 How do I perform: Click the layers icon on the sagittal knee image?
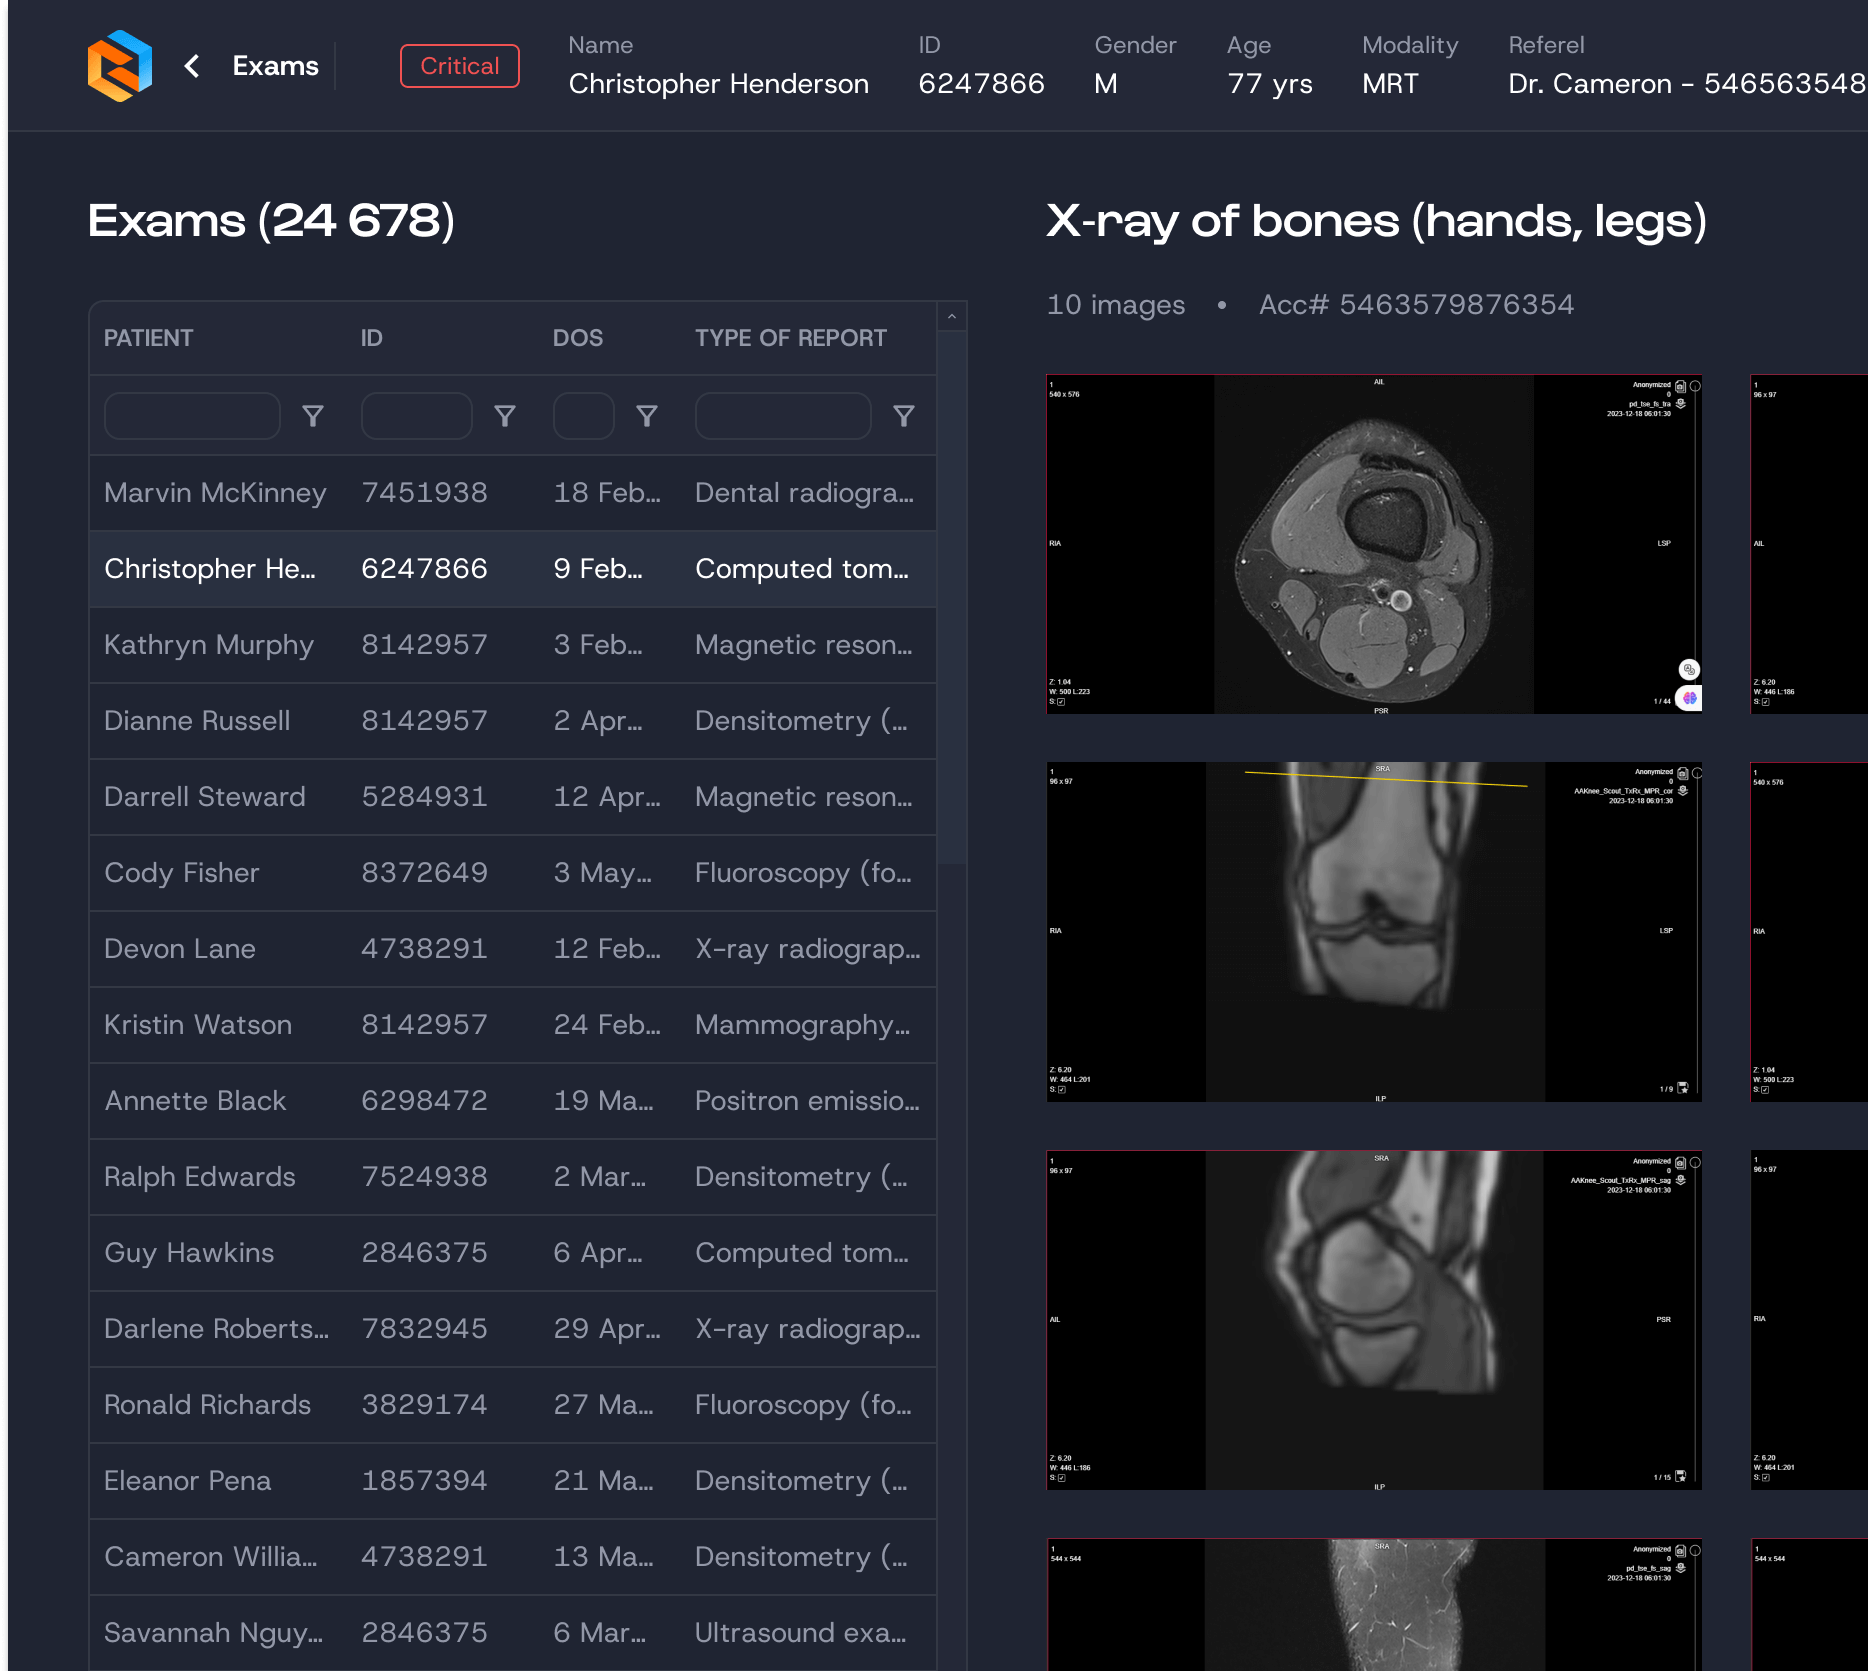click(1681, 1180)
